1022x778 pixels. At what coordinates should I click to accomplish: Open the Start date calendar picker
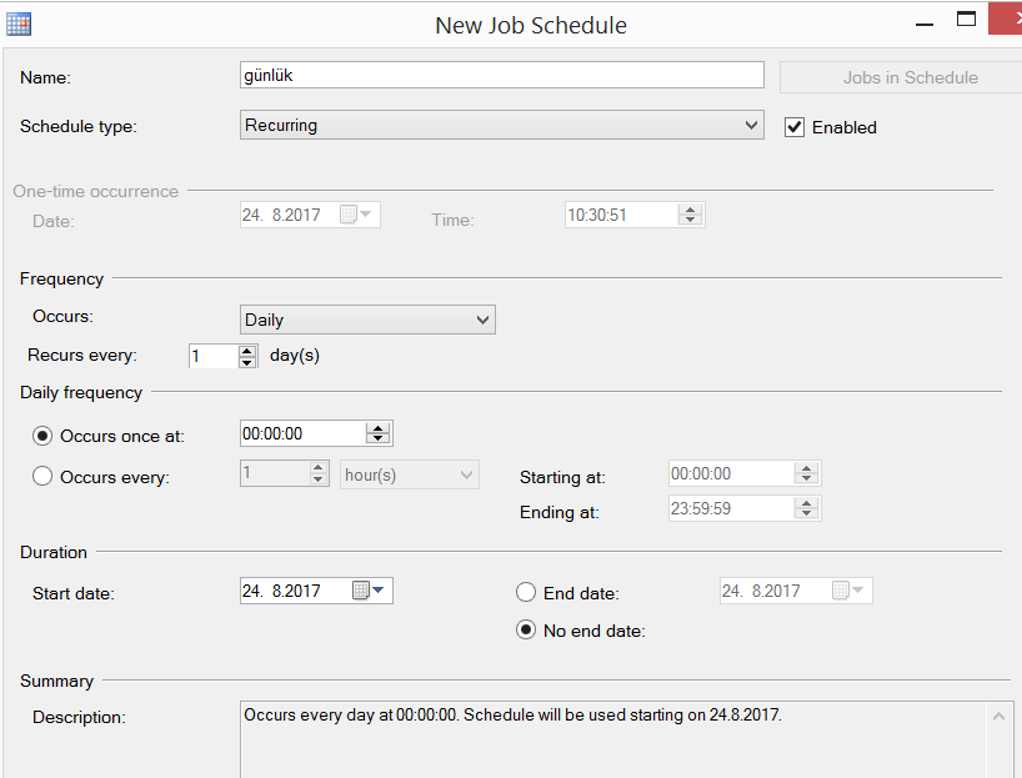pyautogui.click(x=368, y=590)
